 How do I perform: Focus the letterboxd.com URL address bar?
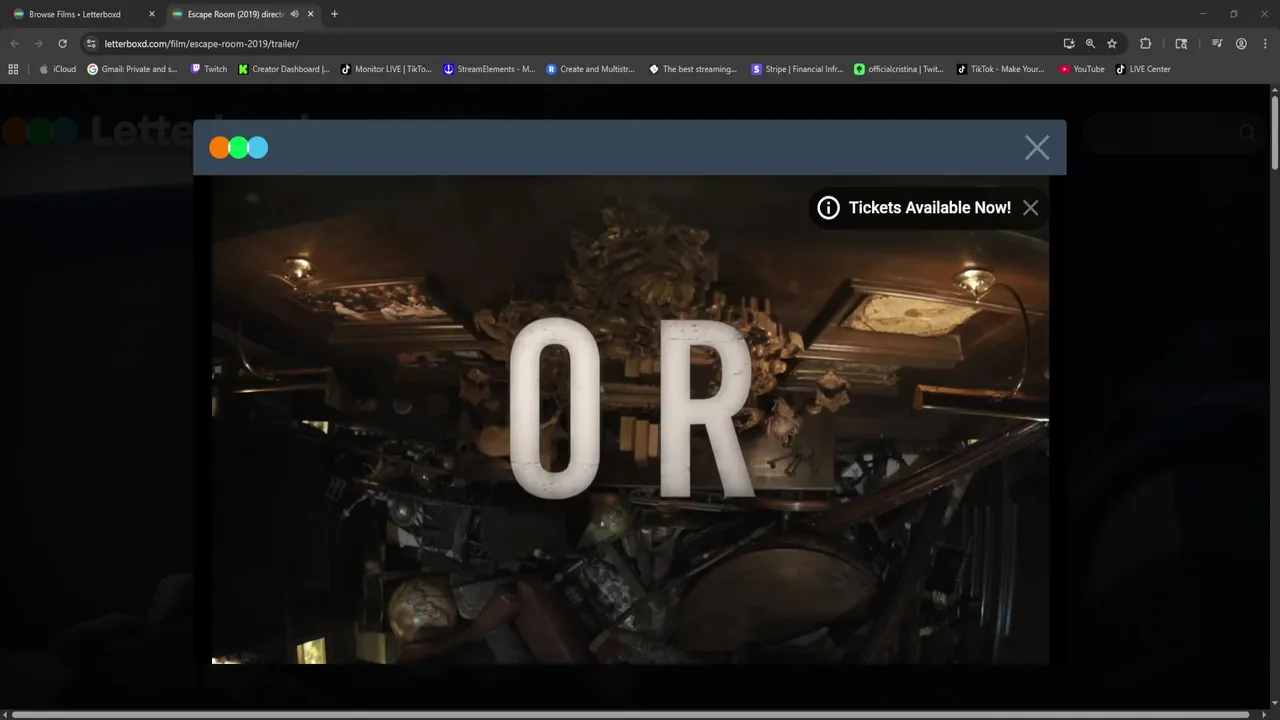[580, 44]
